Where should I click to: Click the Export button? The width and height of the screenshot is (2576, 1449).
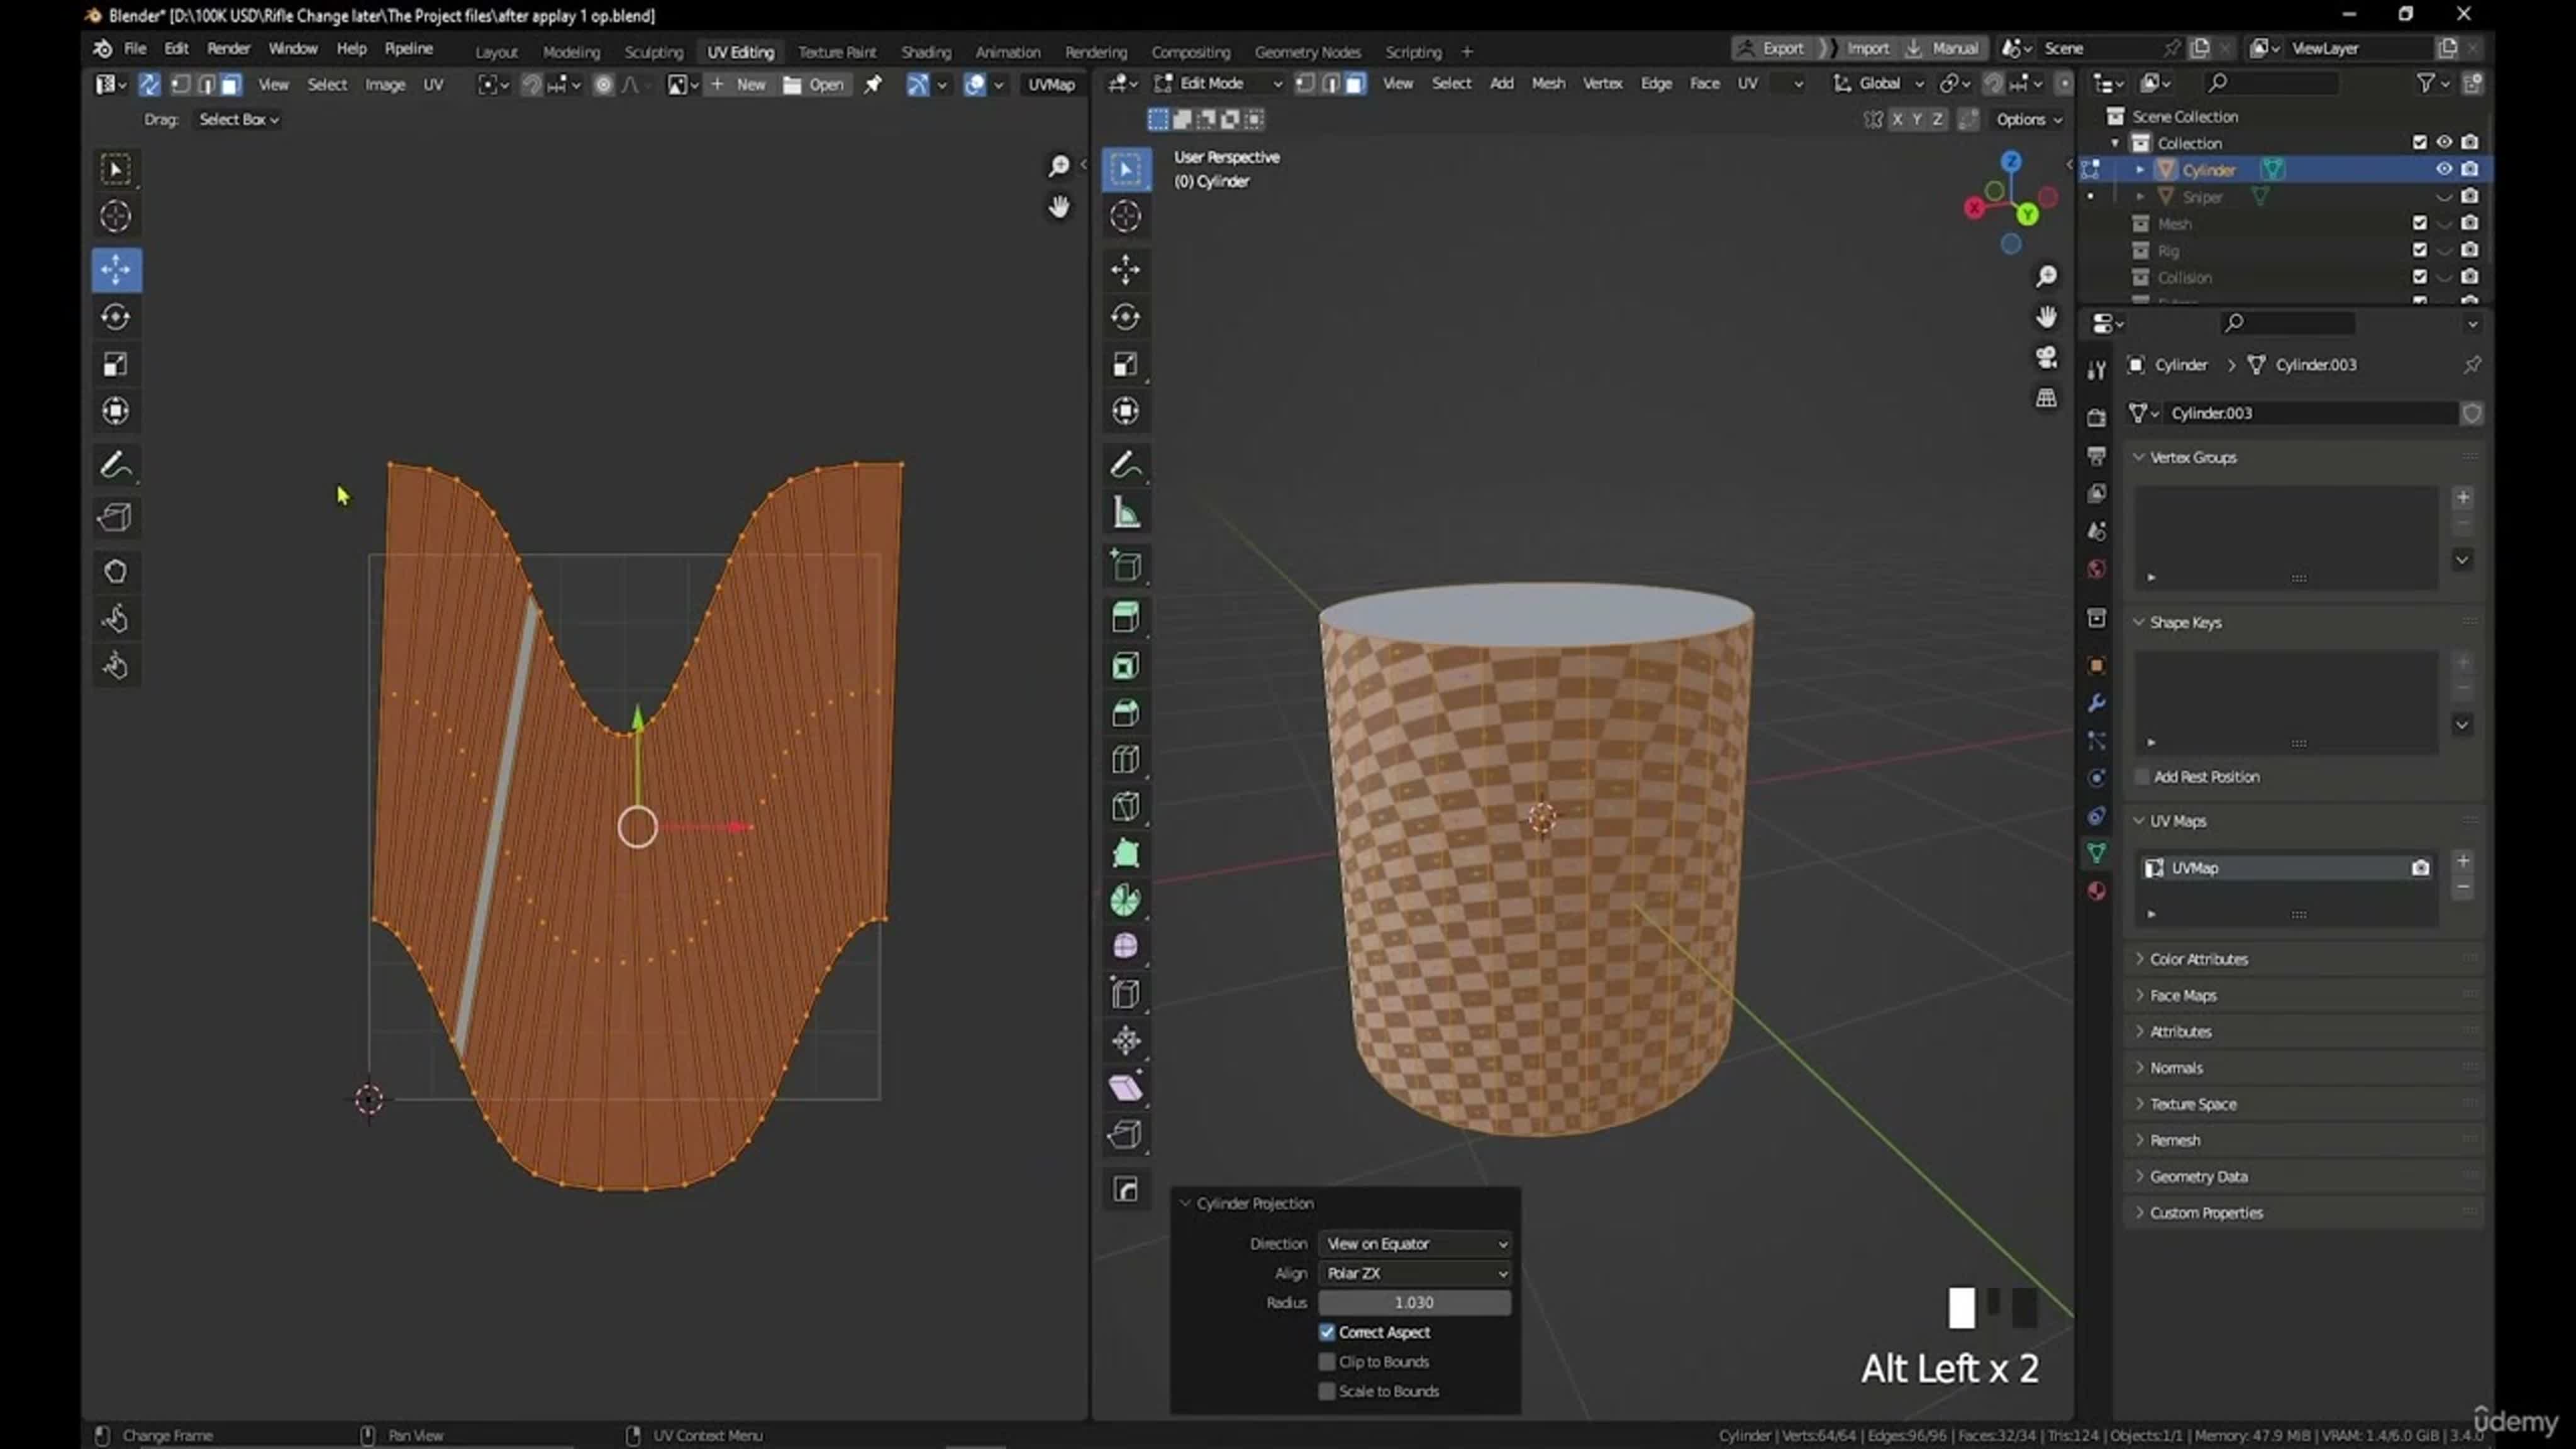tap(1772, 48)
